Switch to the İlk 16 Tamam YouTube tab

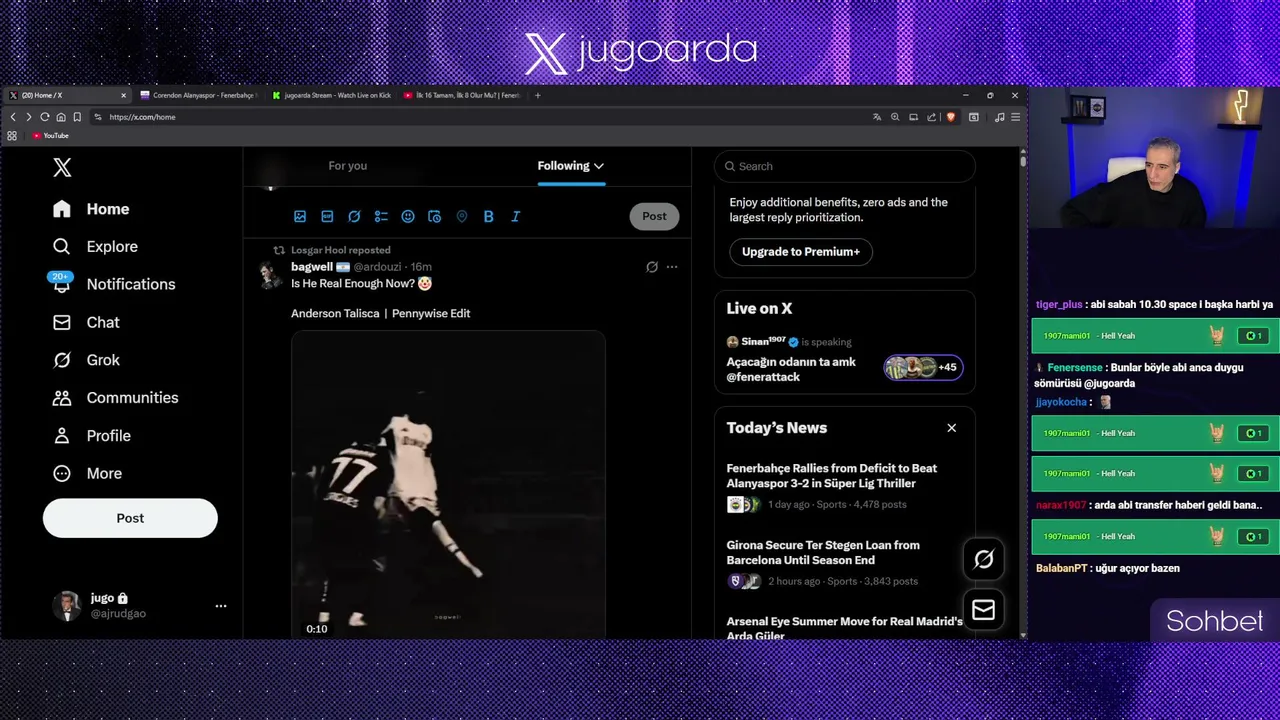(463, 96)
